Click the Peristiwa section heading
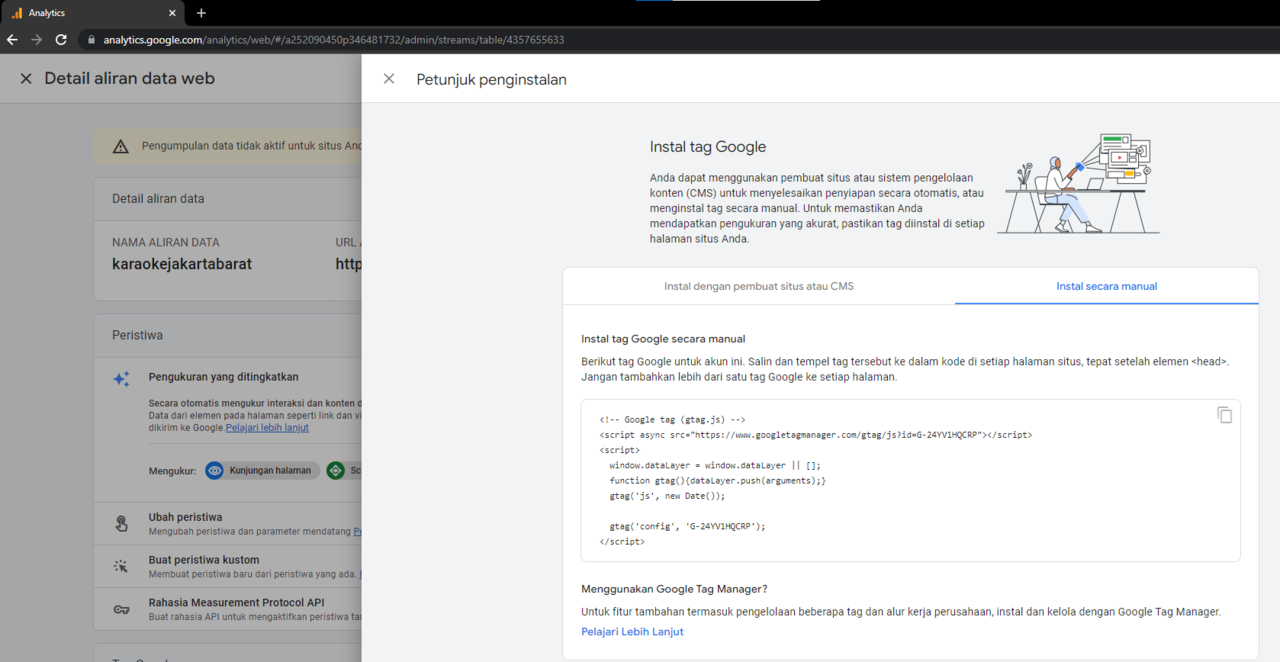The image size is (1280, 662). [x=137, y=335]
